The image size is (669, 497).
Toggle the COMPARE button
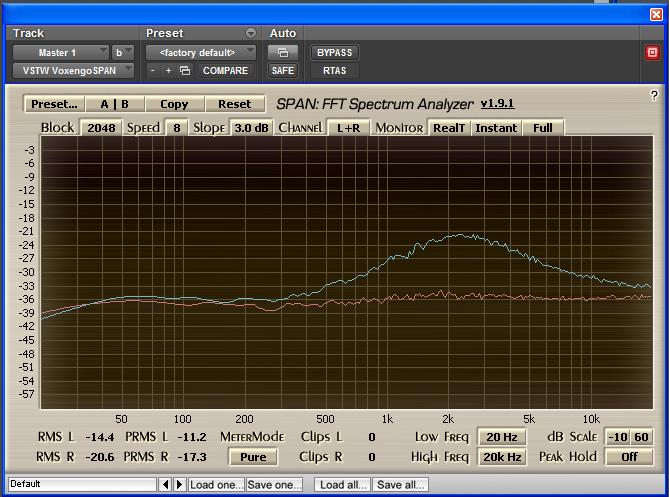pos(225,70)
